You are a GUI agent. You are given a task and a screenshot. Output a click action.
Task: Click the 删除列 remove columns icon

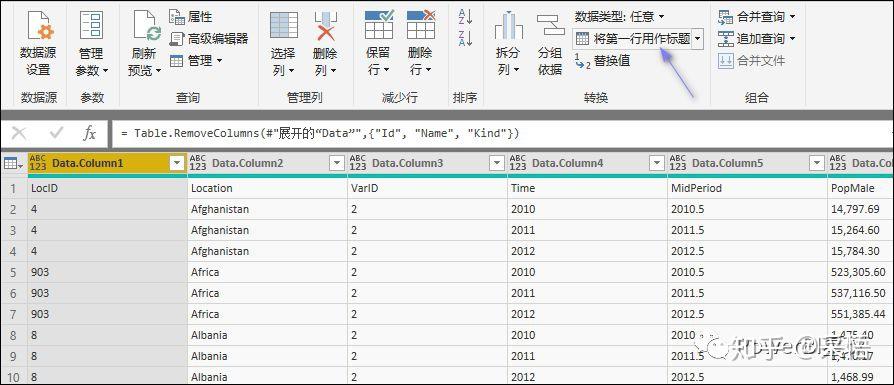326,26
